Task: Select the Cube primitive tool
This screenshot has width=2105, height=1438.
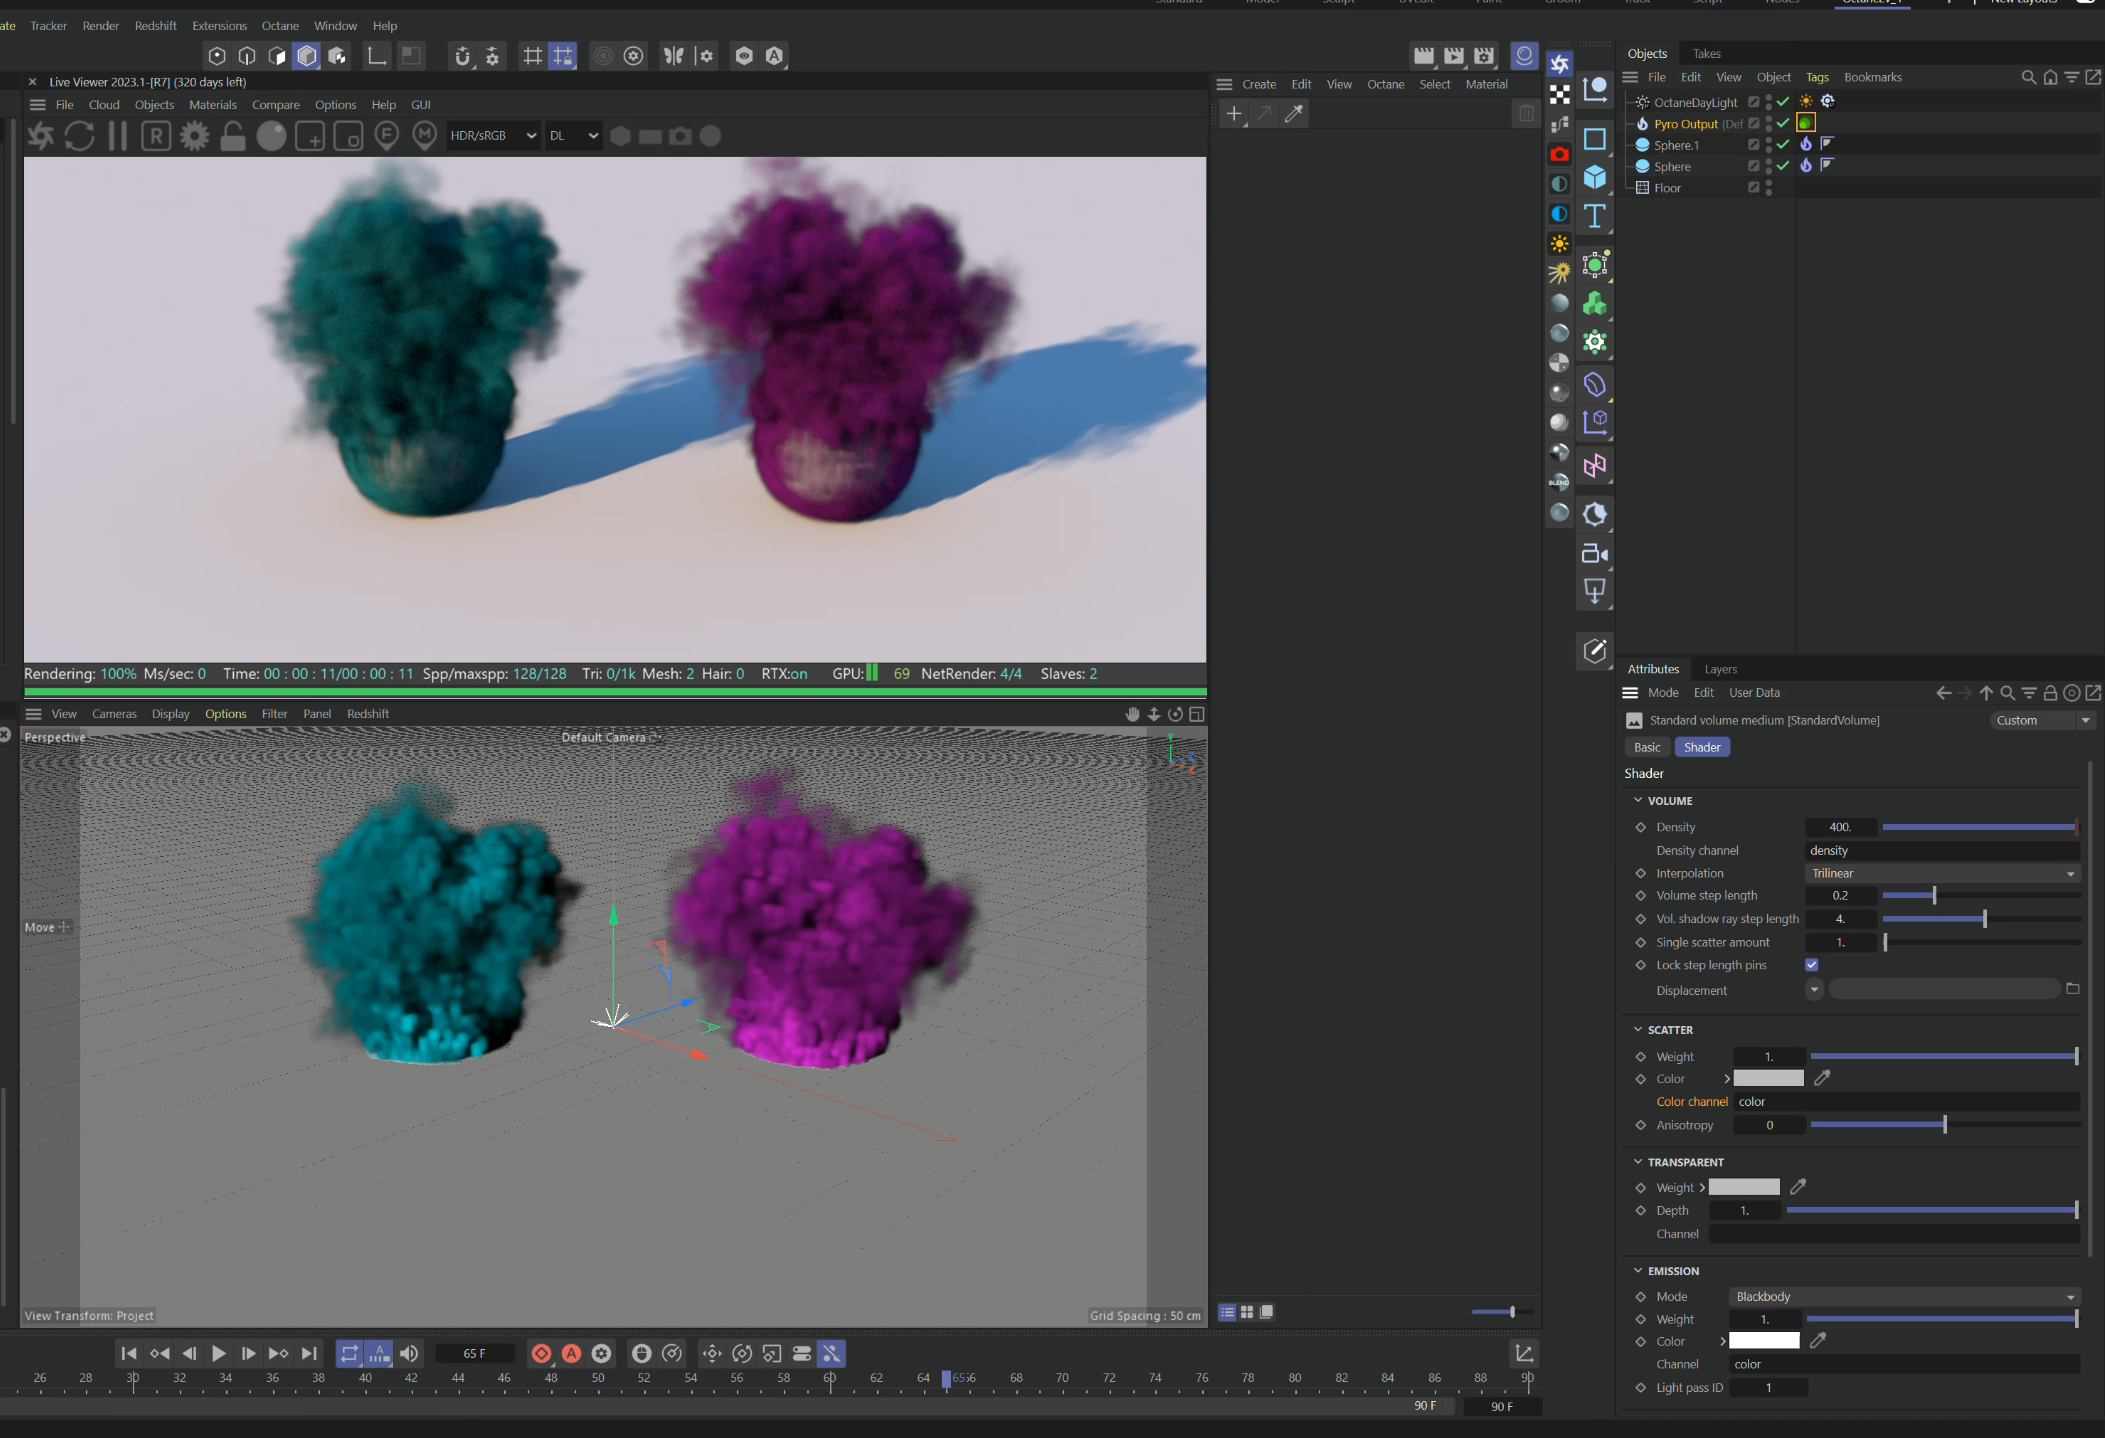Action: coord(1595,177)
